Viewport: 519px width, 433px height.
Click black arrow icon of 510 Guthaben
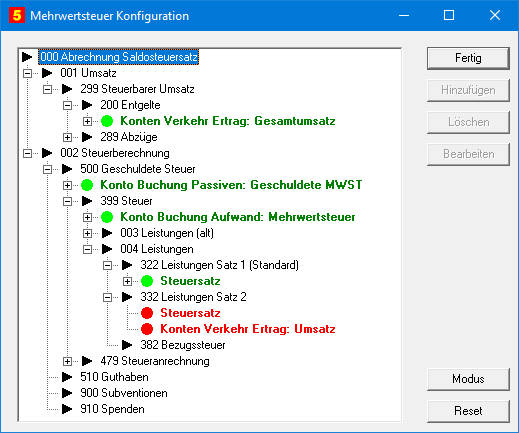click(67, 377)
